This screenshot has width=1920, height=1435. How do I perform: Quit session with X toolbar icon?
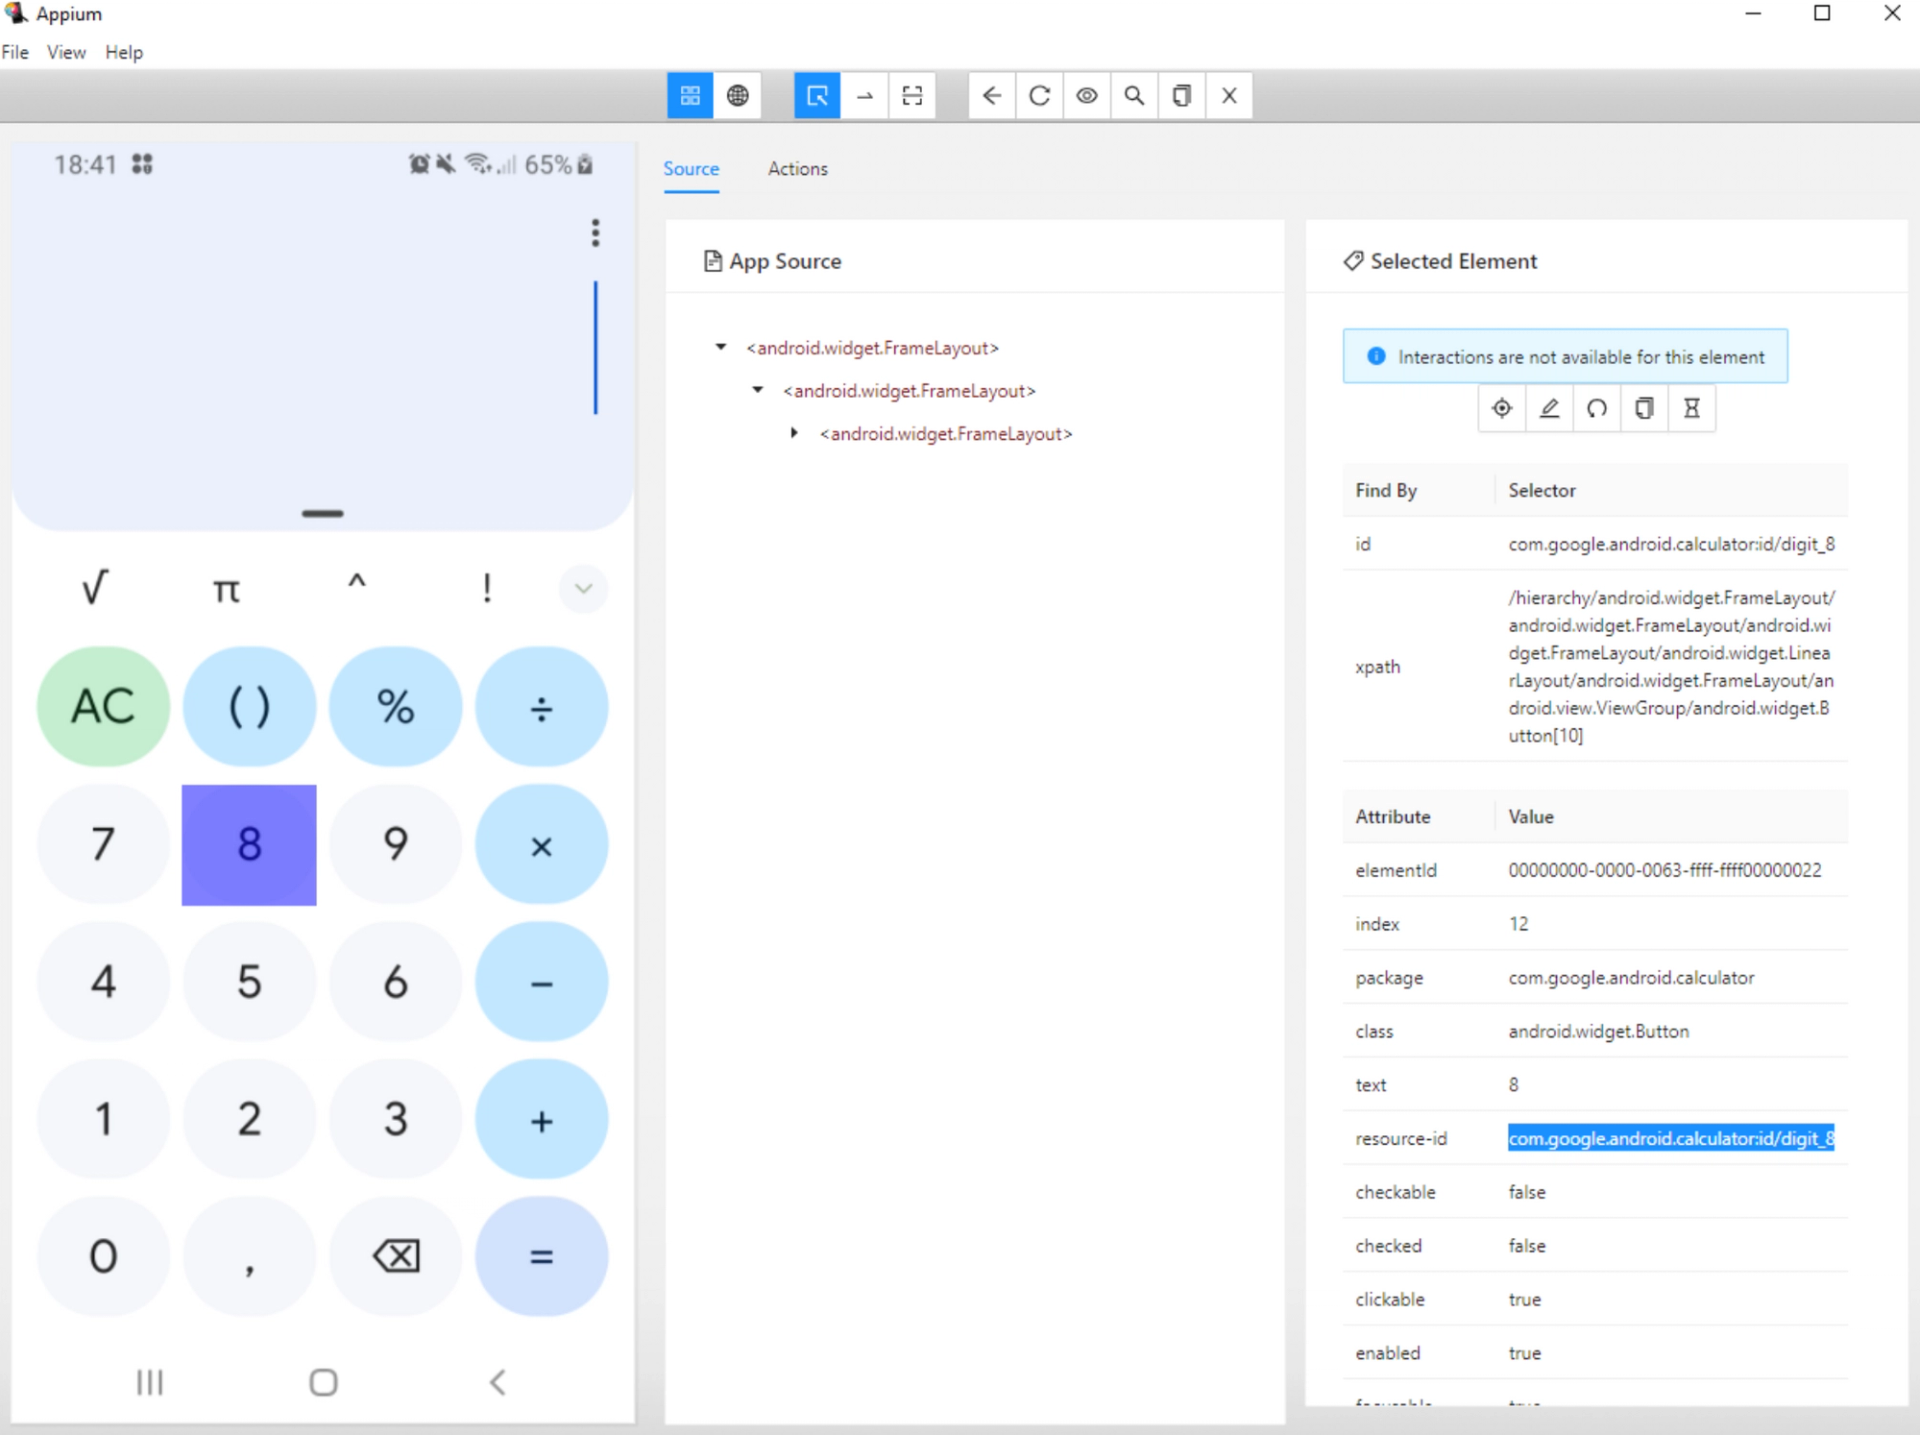click(1229, 96)
